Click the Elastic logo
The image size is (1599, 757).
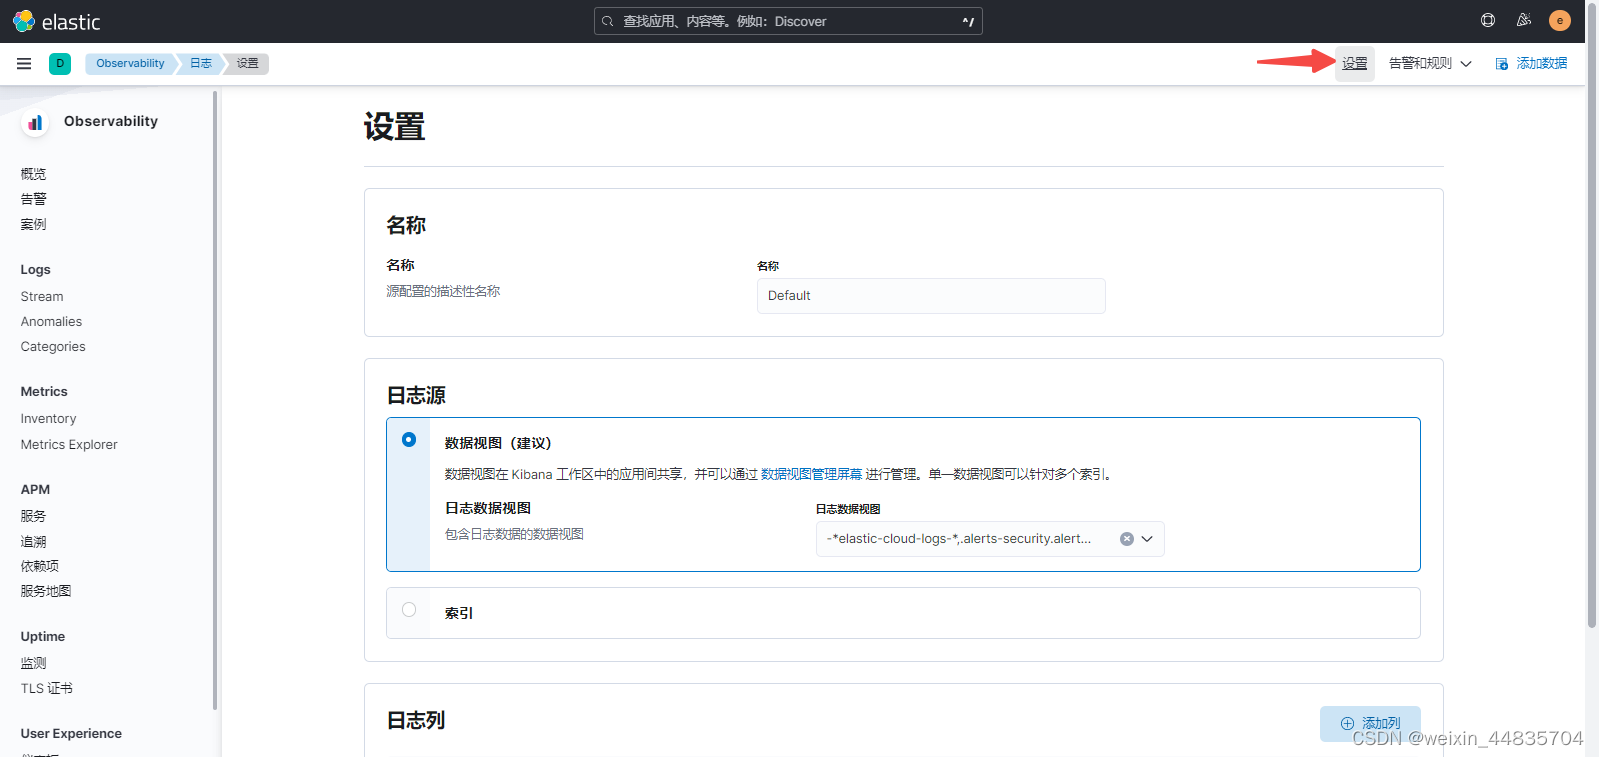click(x=57, y=21)
